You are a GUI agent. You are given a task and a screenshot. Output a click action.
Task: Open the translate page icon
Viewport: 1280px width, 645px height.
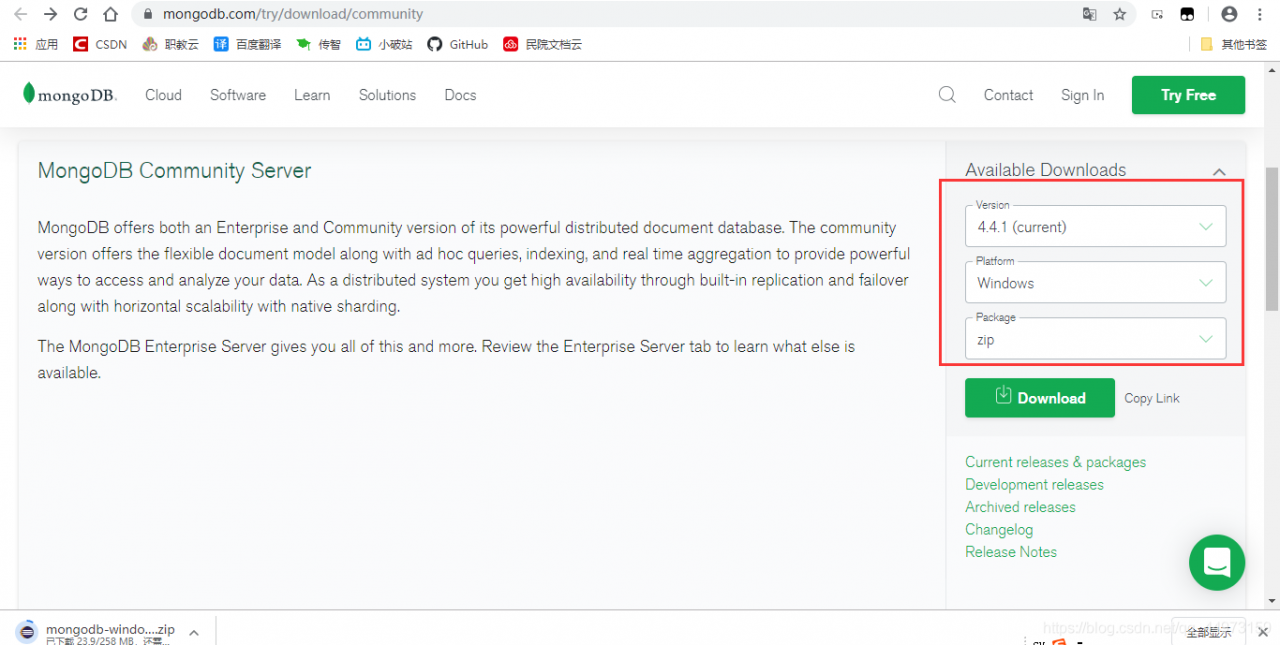pos(1089,14)
